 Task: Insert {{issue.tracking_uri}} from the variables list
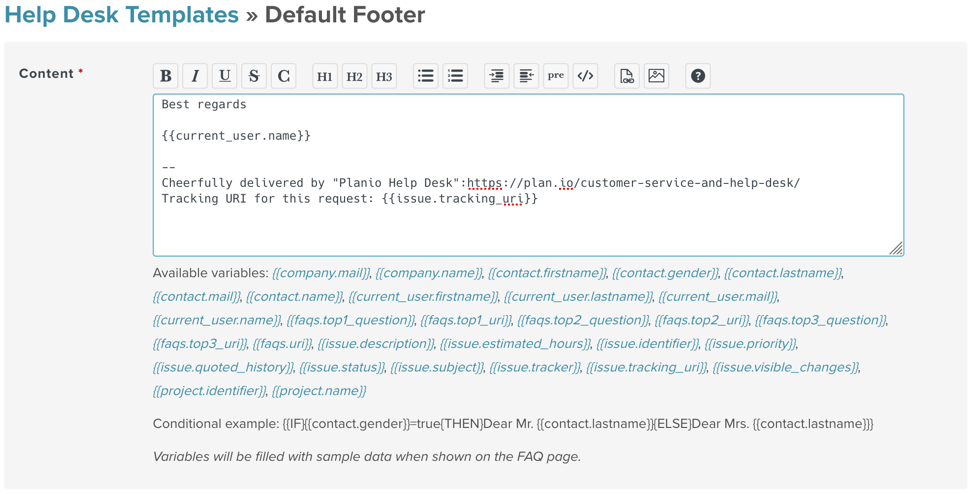pyautogui.click(x=647, y=368)
